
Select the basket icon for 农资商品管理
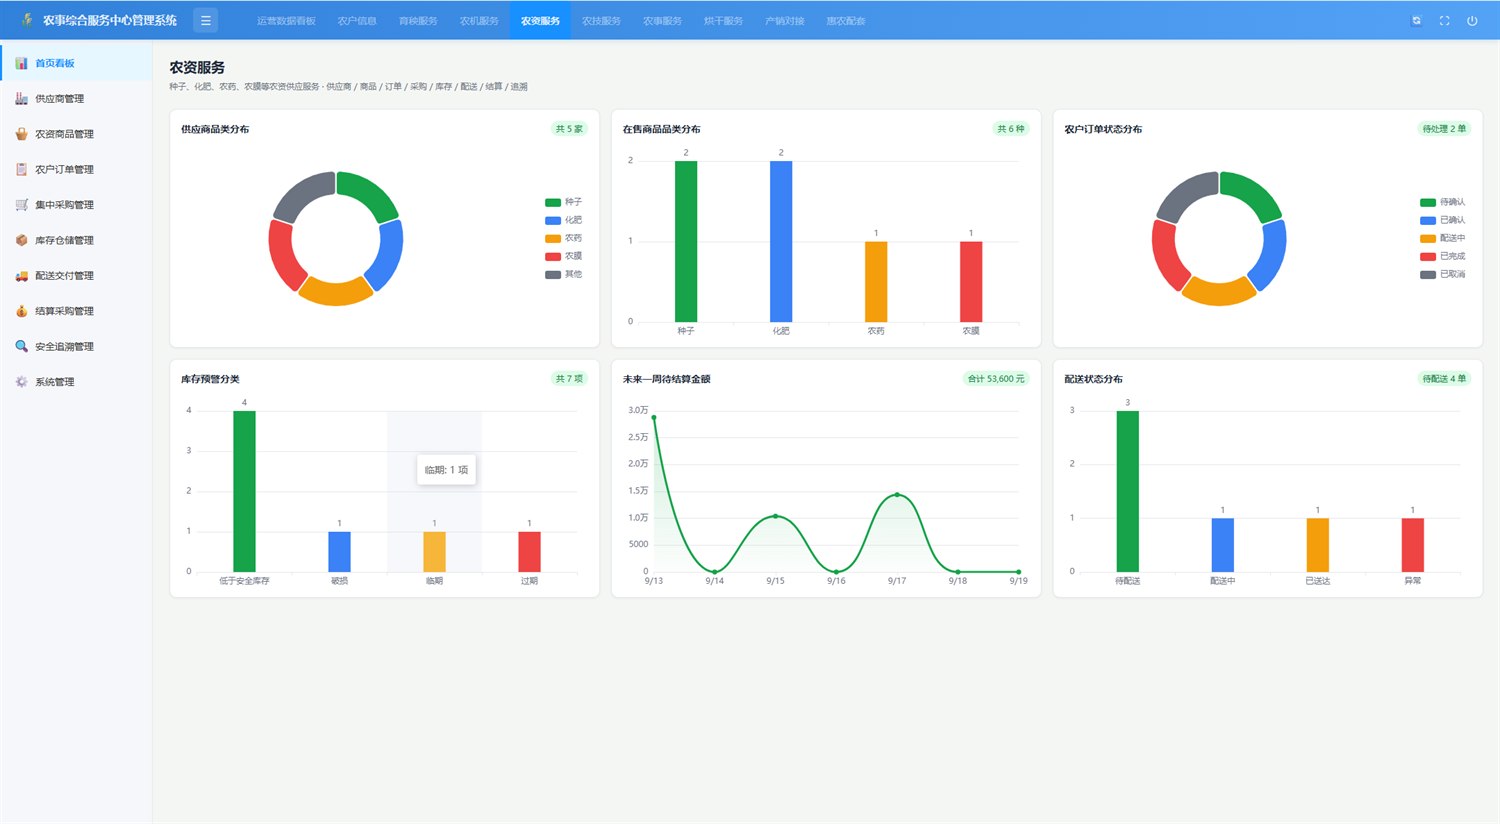tap(21, 134)
